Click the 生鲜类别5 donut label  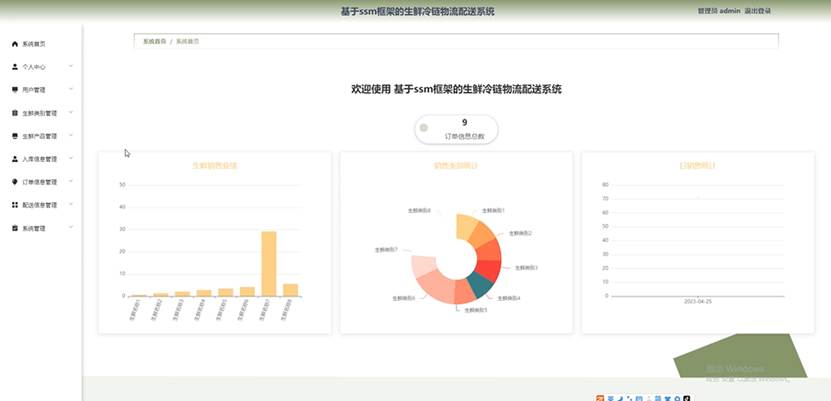[476, 310]
